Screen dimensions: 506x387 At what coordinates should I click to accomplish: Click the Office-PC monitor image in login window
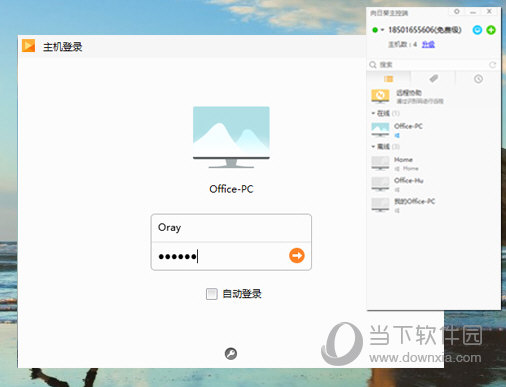click(x=231, y=137)
